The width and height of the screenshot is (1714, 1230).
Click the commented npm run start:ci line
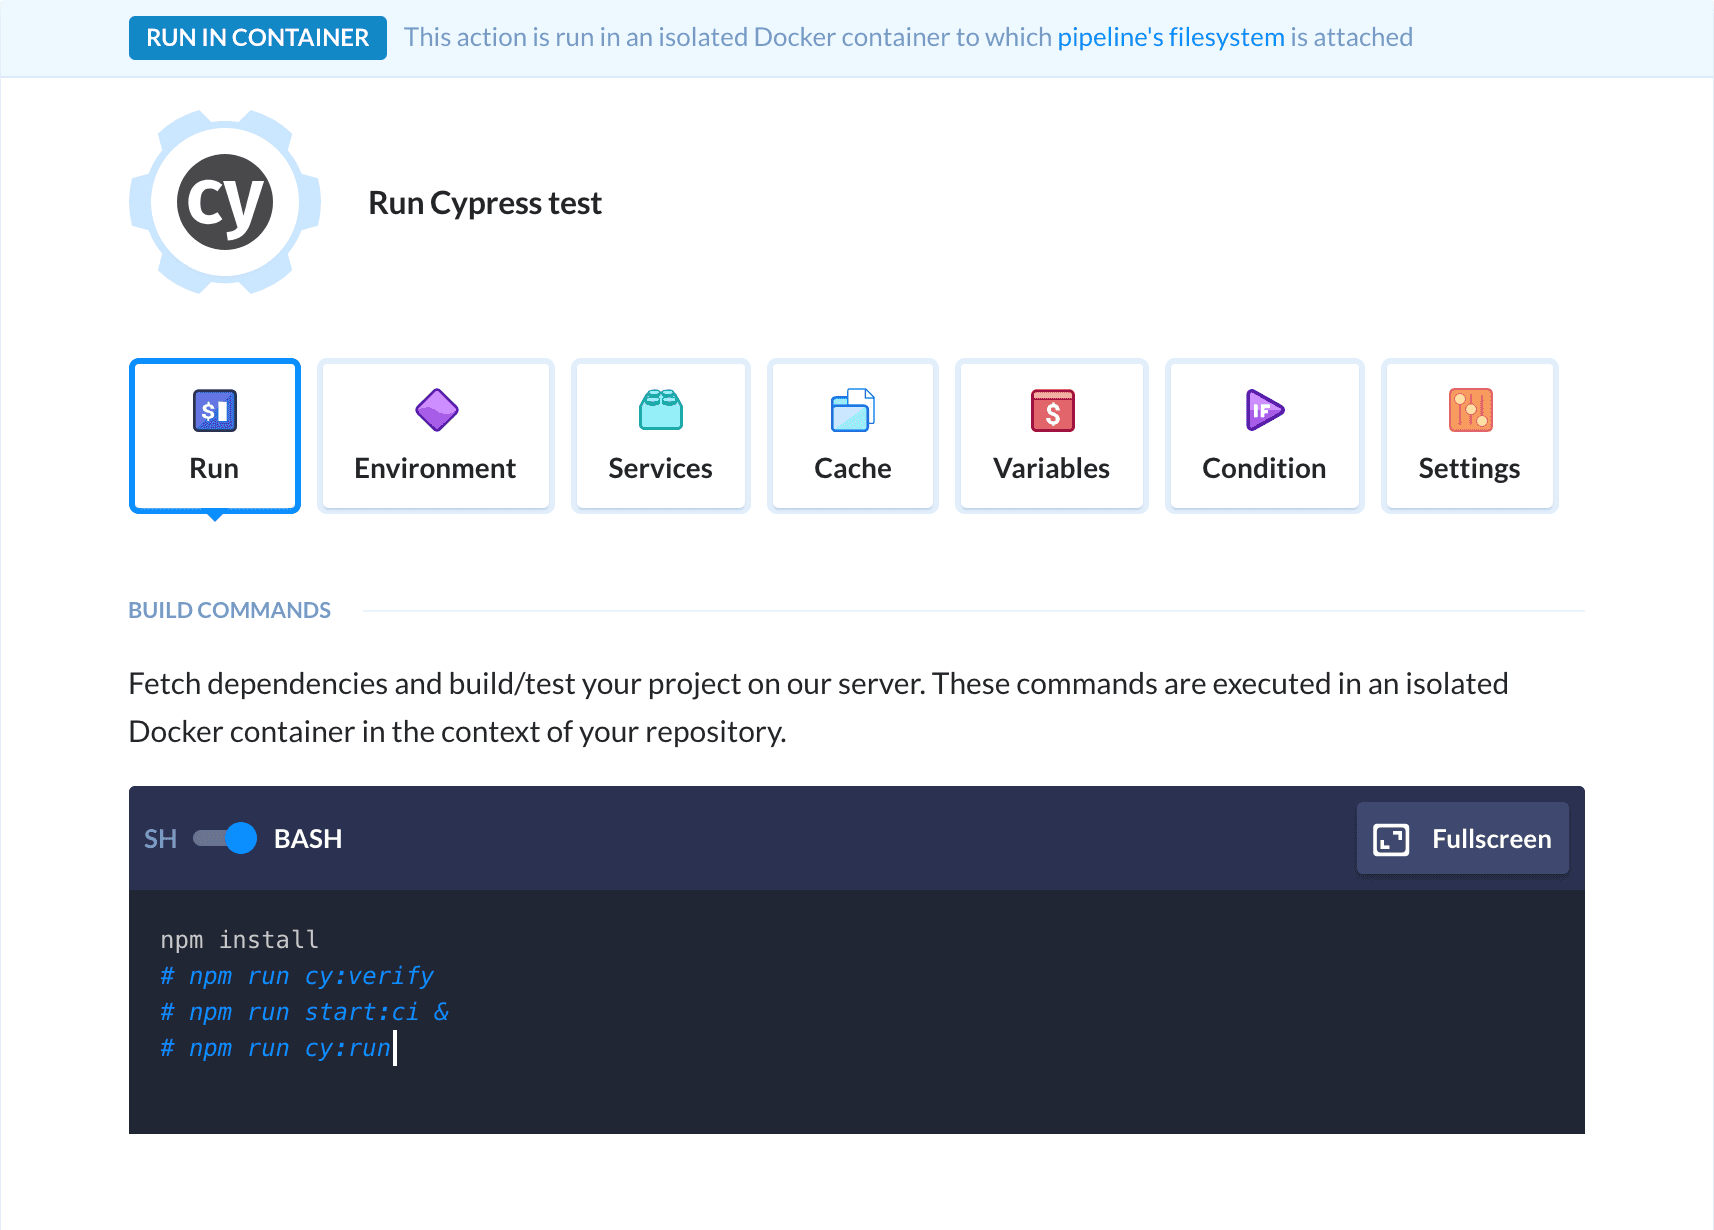(305, 1012)
